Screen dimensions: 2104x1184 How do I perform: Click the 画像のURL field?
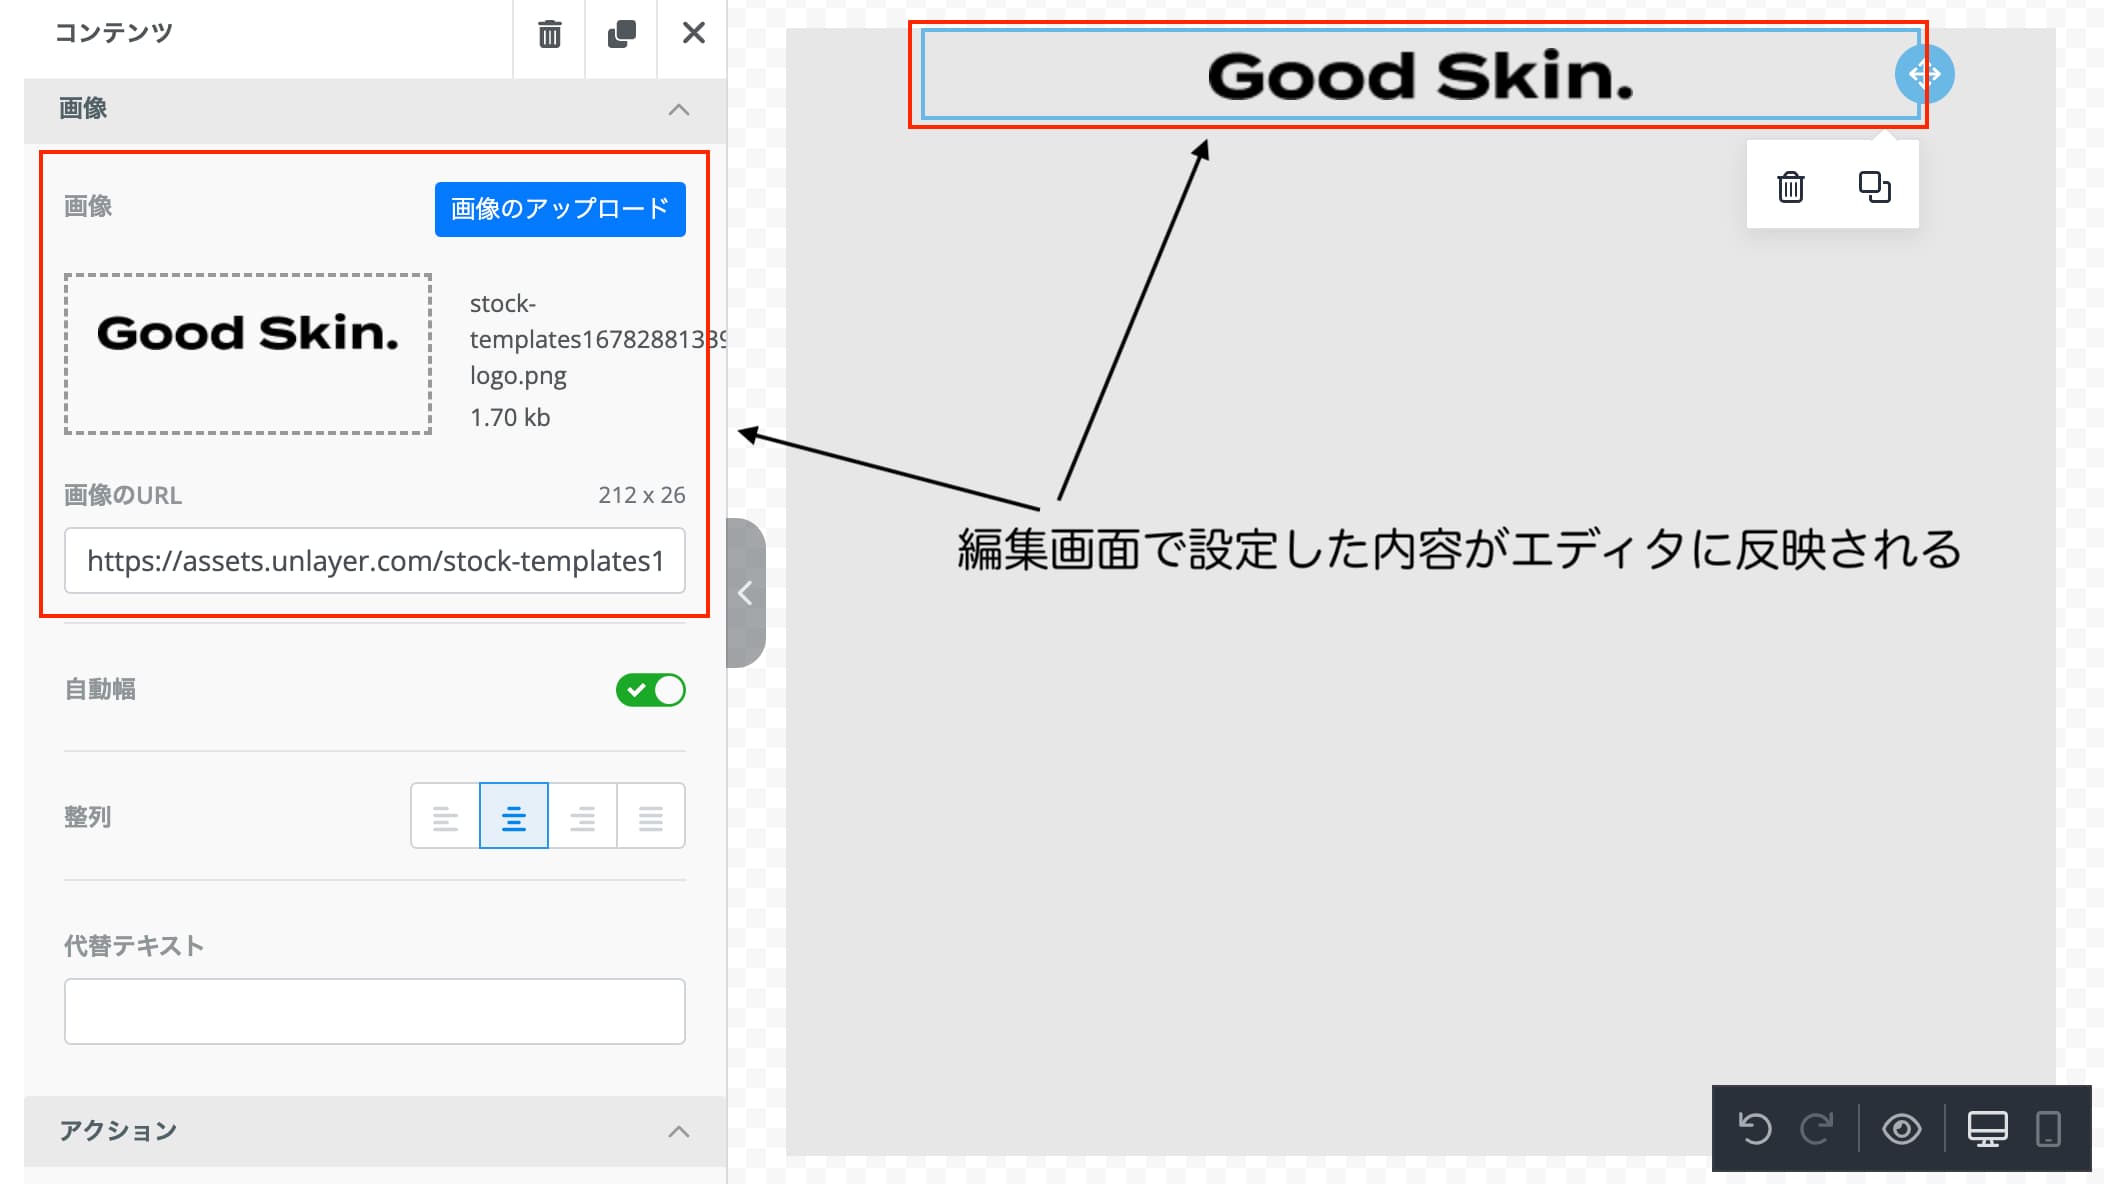375,561
